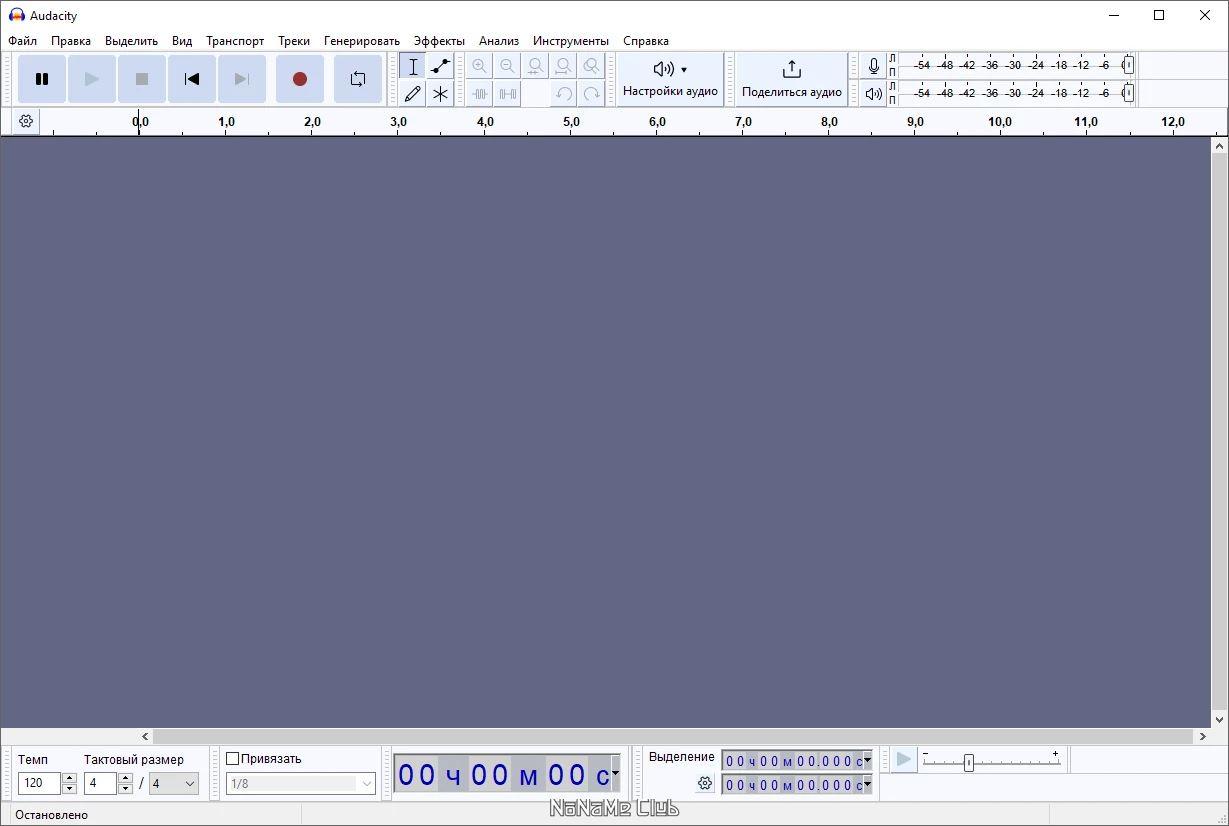Open the Настройки аудио dropdown
Screen dimensions: 1229x826
(670, 79)
